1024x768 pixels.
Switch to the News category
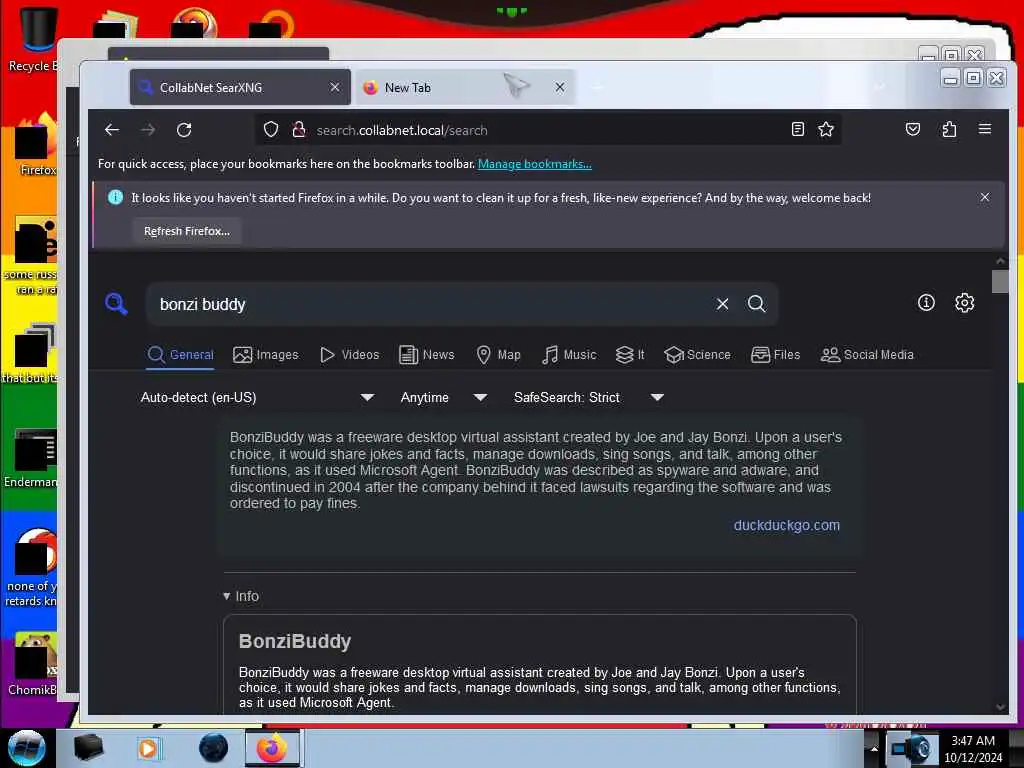[426, 355]
